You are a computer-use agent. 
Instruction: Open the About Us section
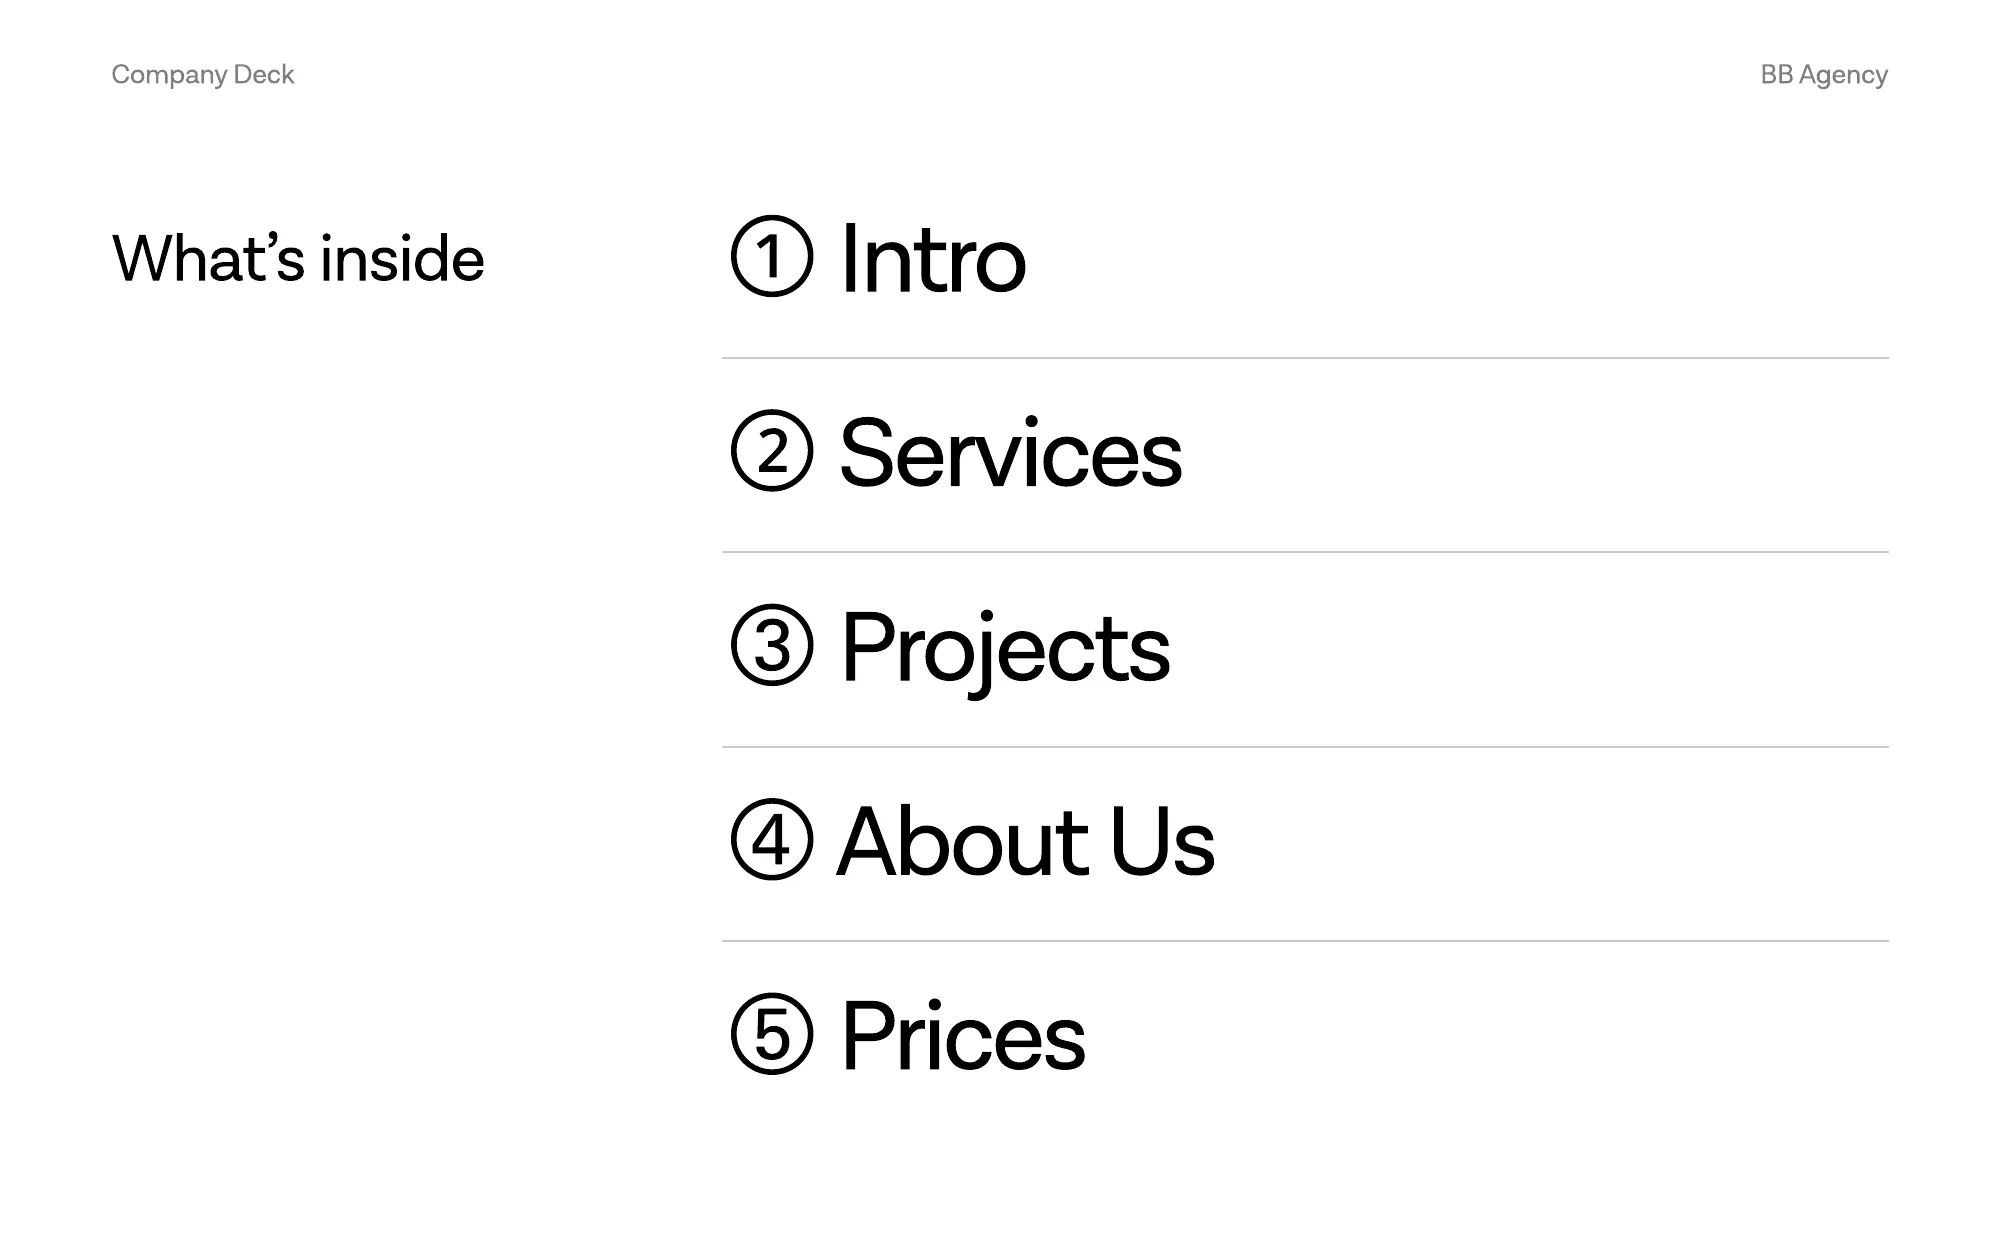pos(1026,841)
